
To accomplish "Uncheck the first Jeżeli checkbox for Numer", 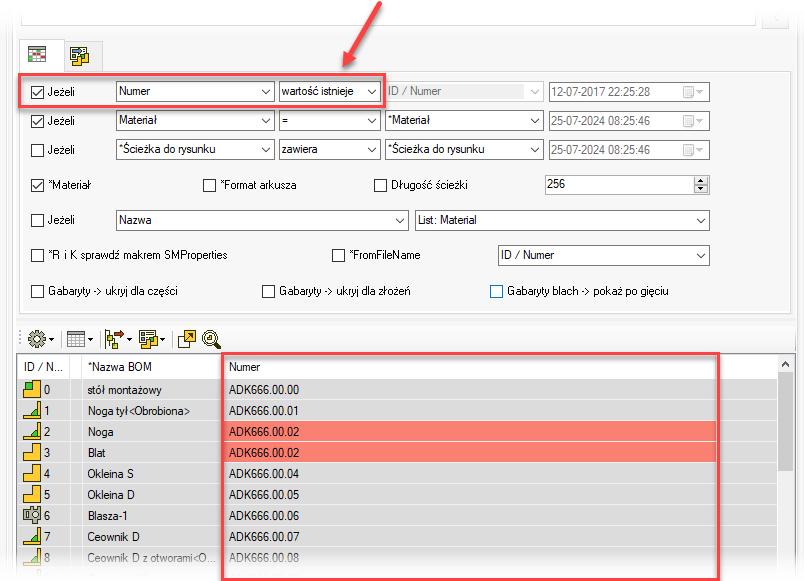I will click(38, 92).
